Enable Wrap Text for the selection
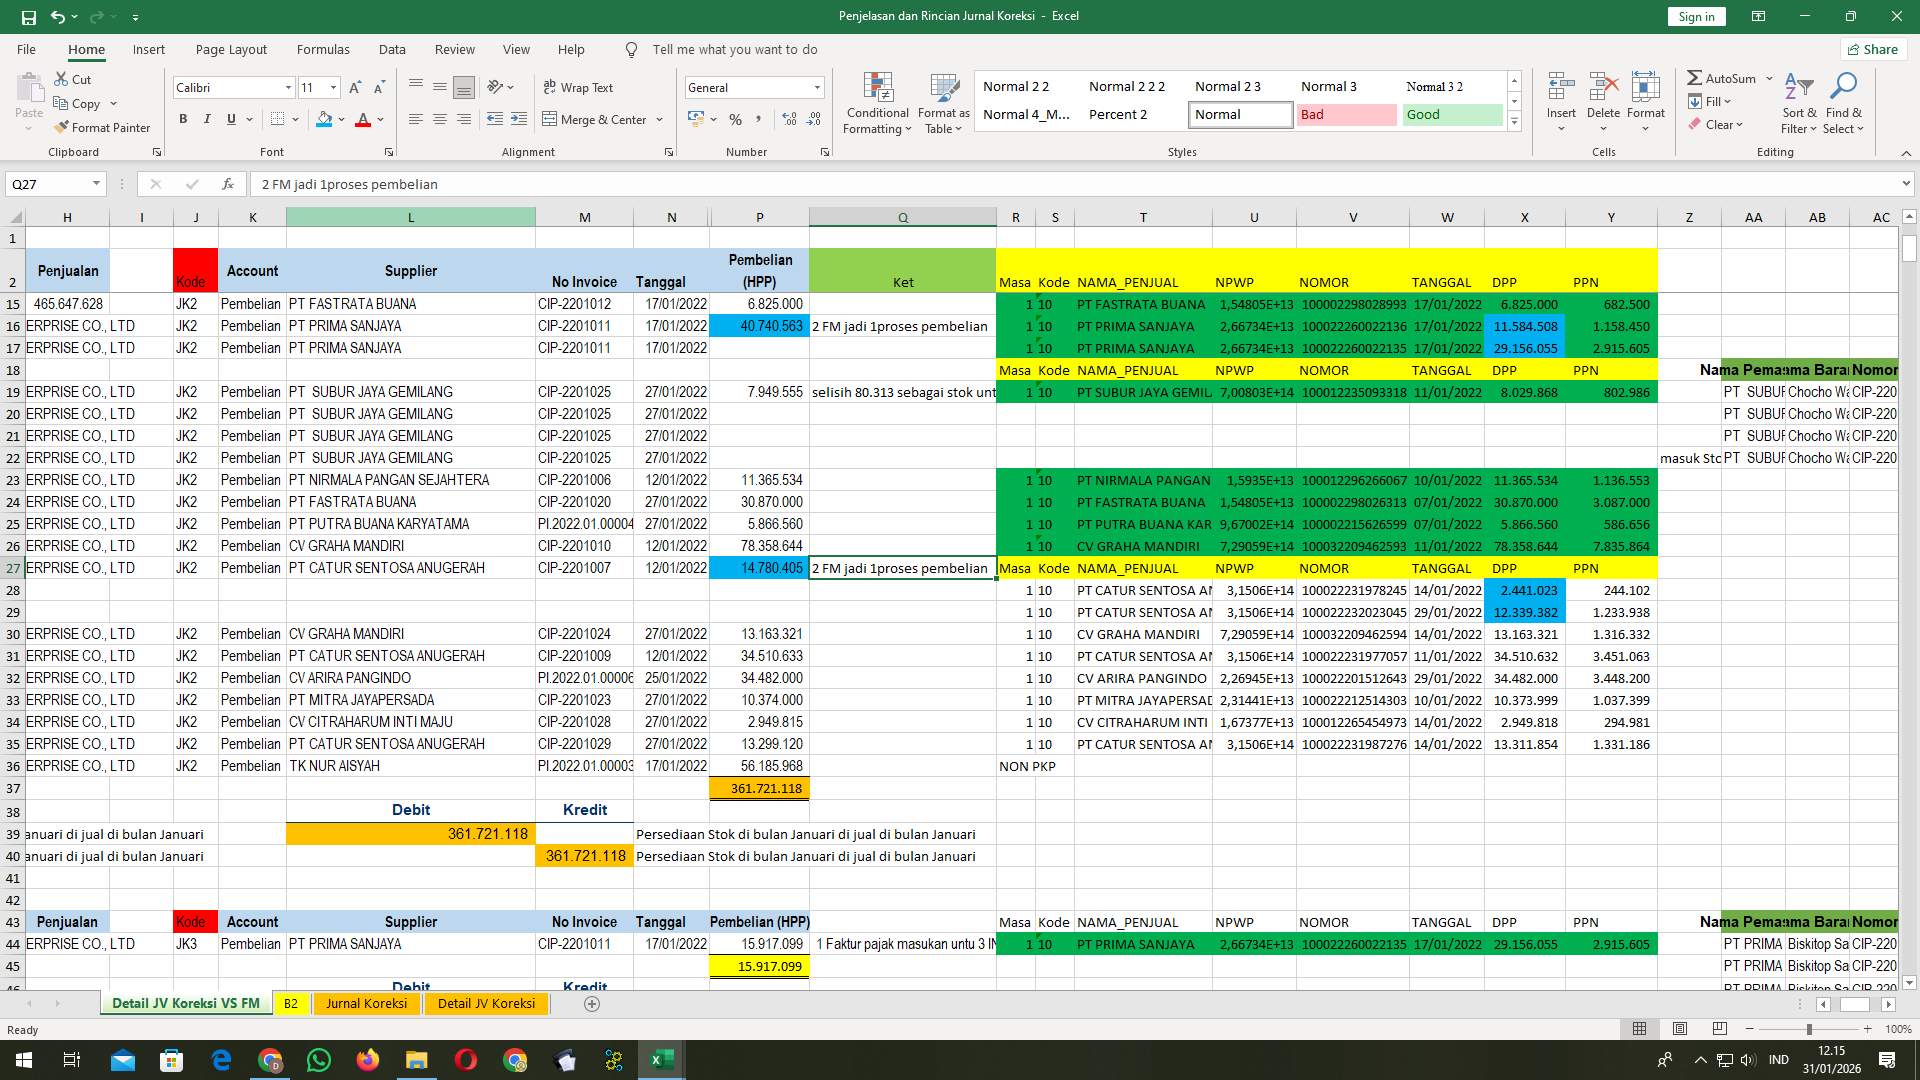 [579, 87]
